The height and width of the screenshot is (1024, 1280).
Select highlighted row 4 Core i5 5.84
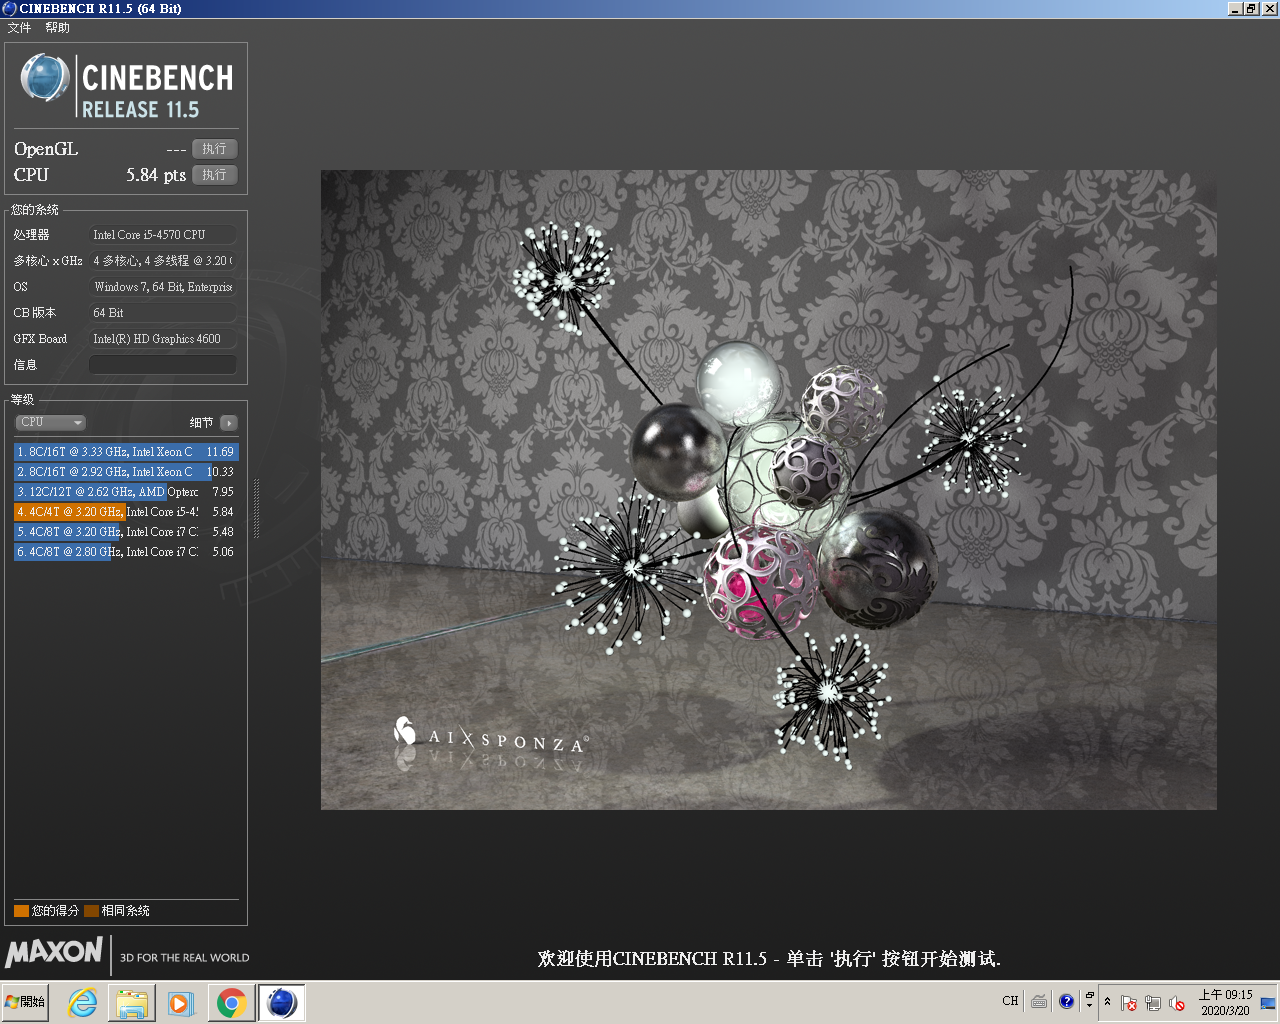coord(126,512)
